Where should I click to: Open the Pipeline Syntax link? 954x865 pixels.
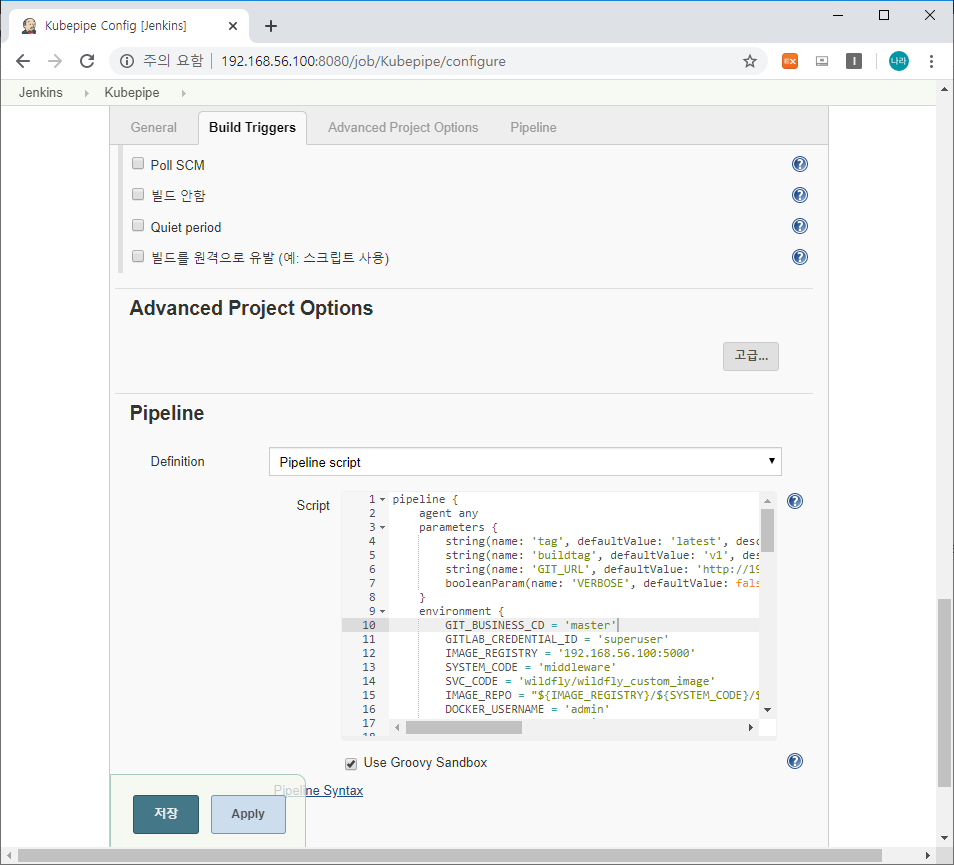tap(318, 791)
